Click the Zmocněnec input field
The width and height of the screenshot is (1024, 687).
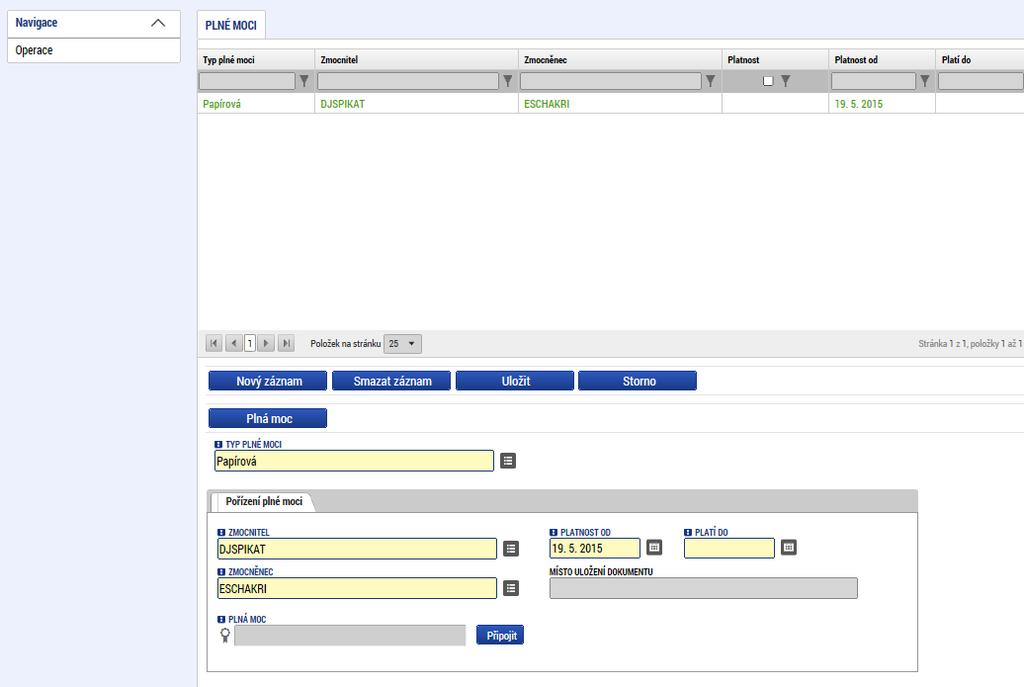tap(357, 588)
